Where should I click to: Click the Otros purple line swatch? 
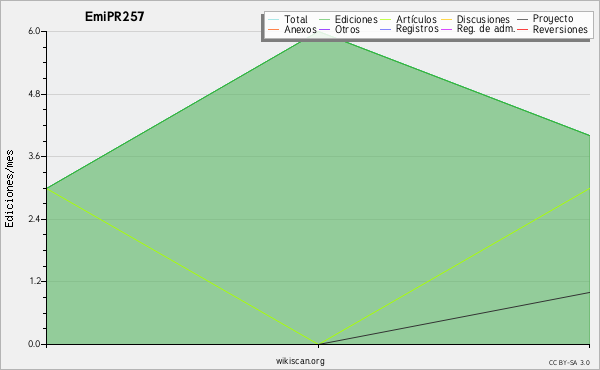coord(324,29)
